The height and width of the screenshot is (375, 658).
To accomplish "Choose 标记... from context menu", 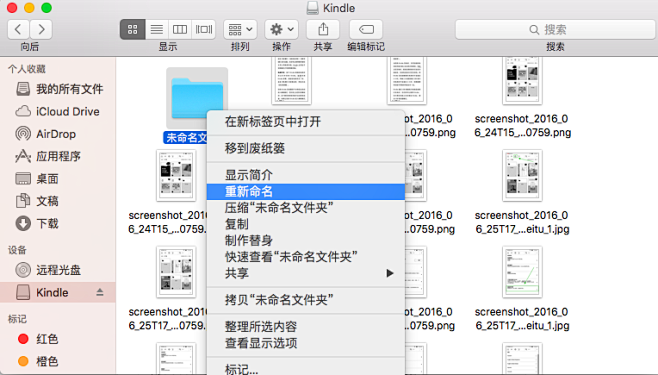I will [306, 369].
